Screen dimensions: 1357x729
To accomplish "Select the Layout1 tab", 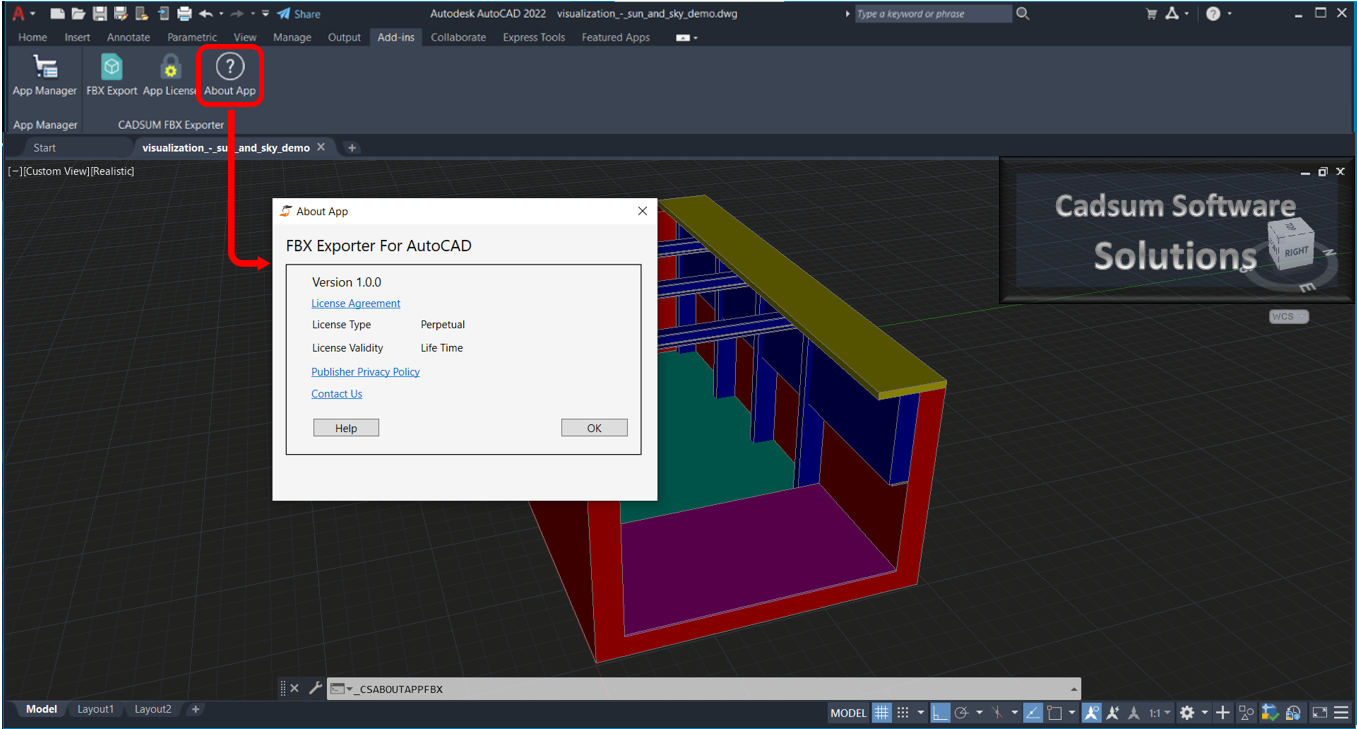I will click(x=96, y=709).
